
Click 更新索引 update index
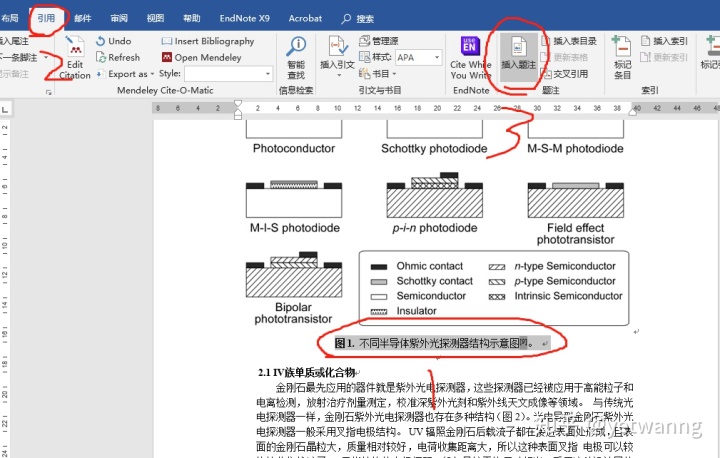pyautogui.click(x=664, y=57)
